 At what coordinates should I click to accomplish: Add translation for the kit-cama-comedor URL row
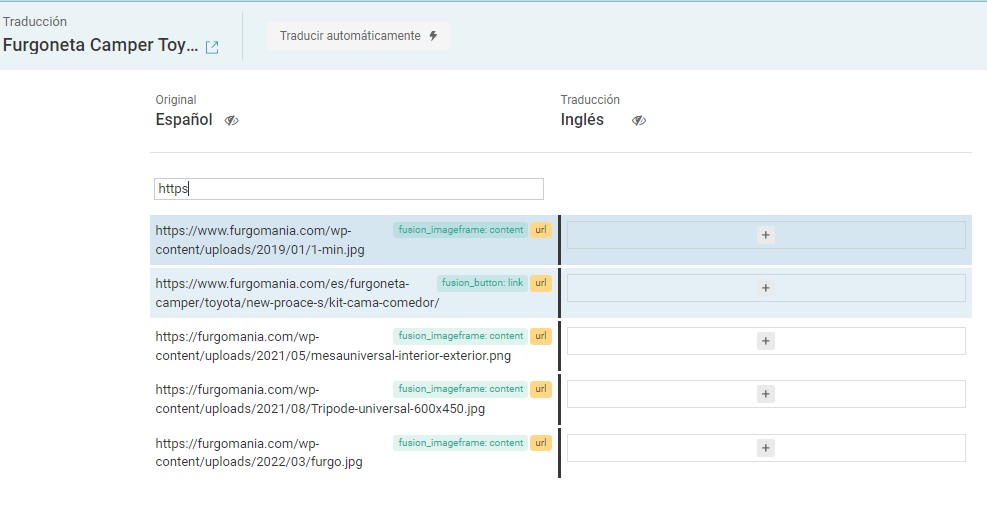pos(765,288)
